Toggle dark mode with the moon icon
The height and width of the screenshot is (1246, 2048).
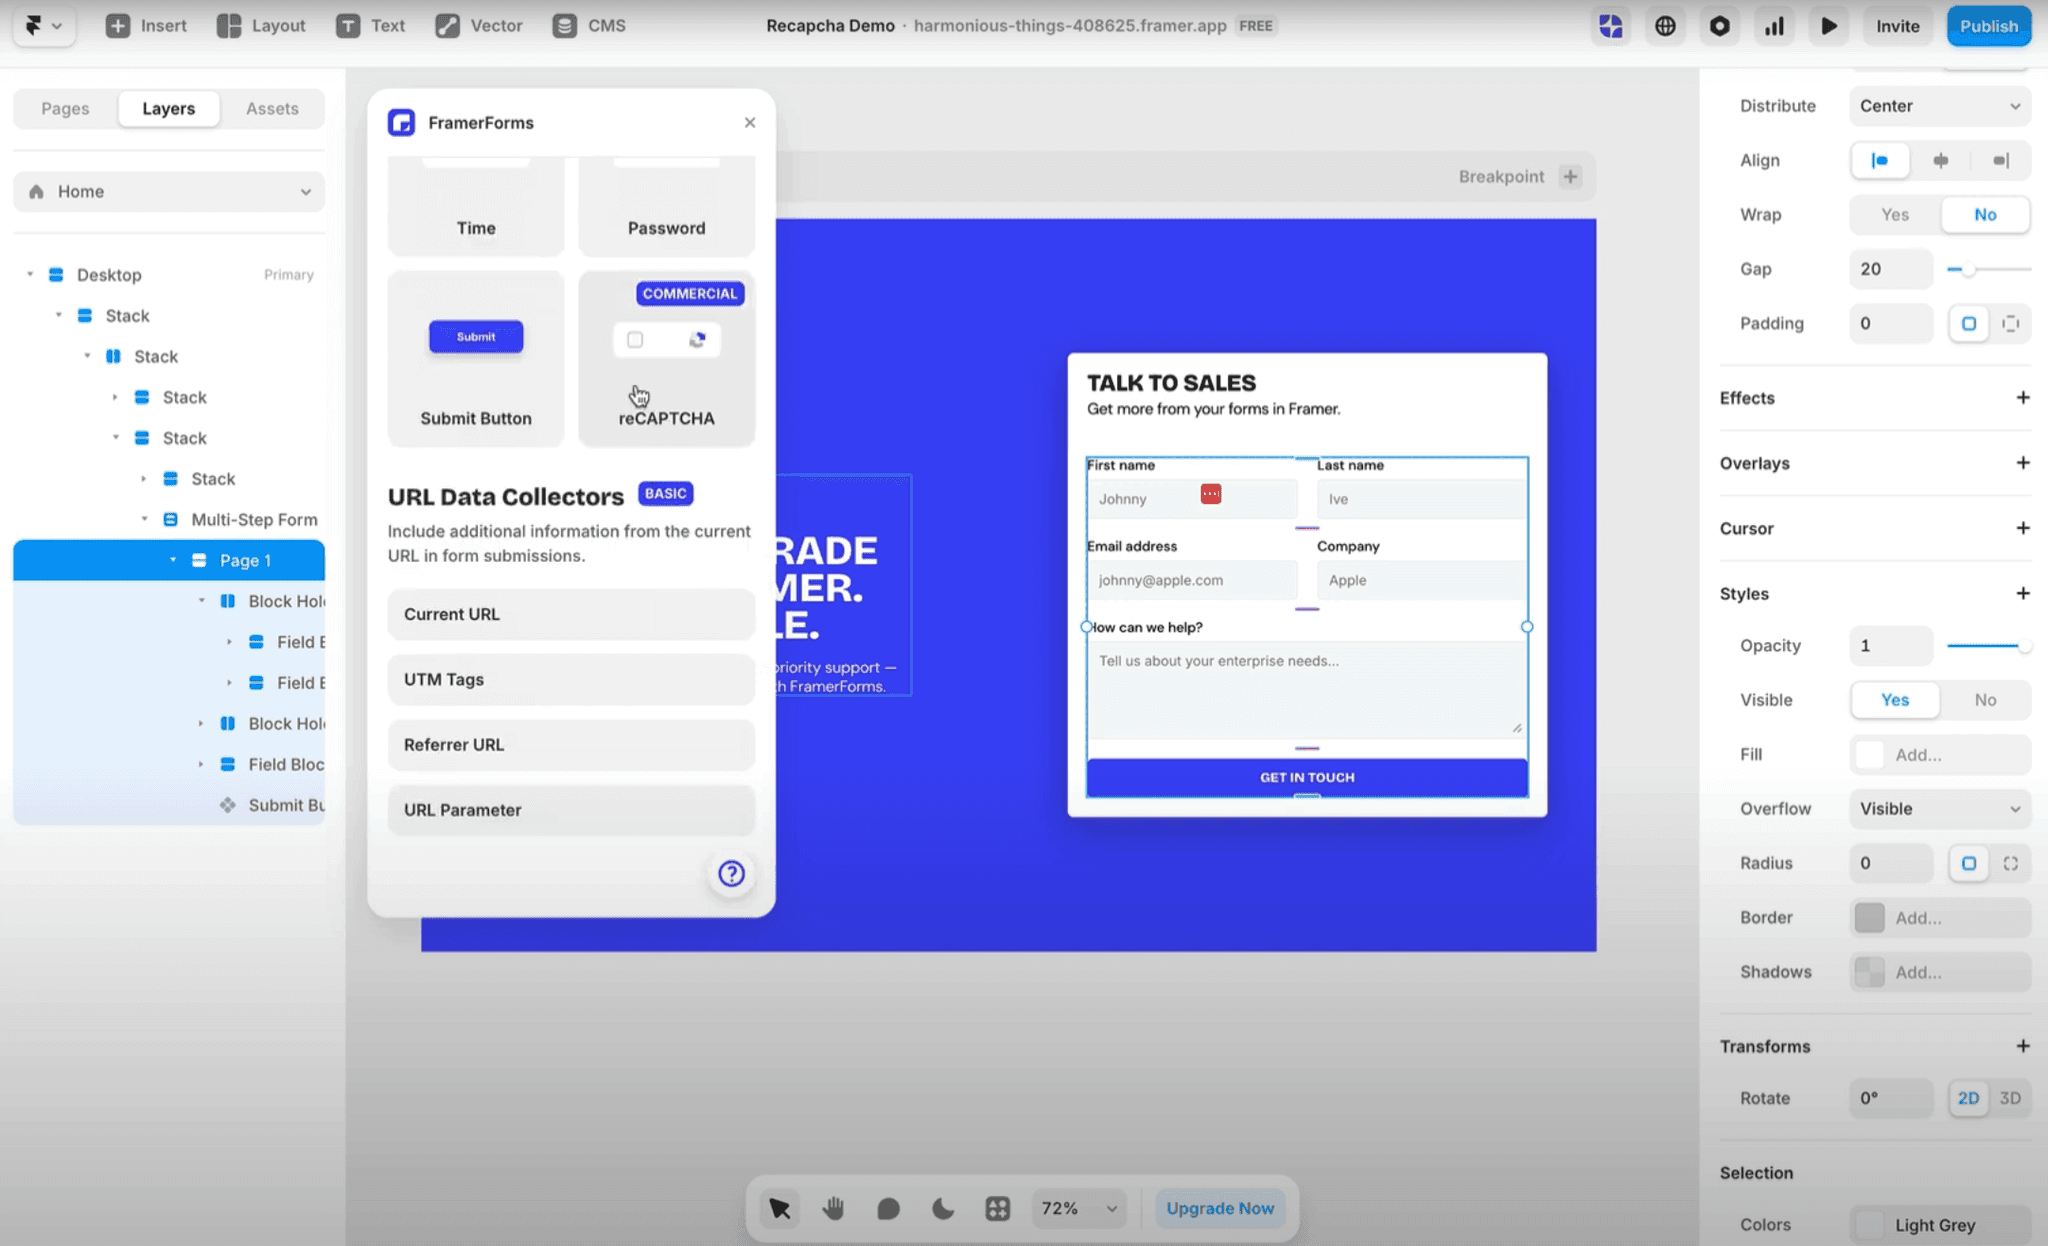[942, 1208]
